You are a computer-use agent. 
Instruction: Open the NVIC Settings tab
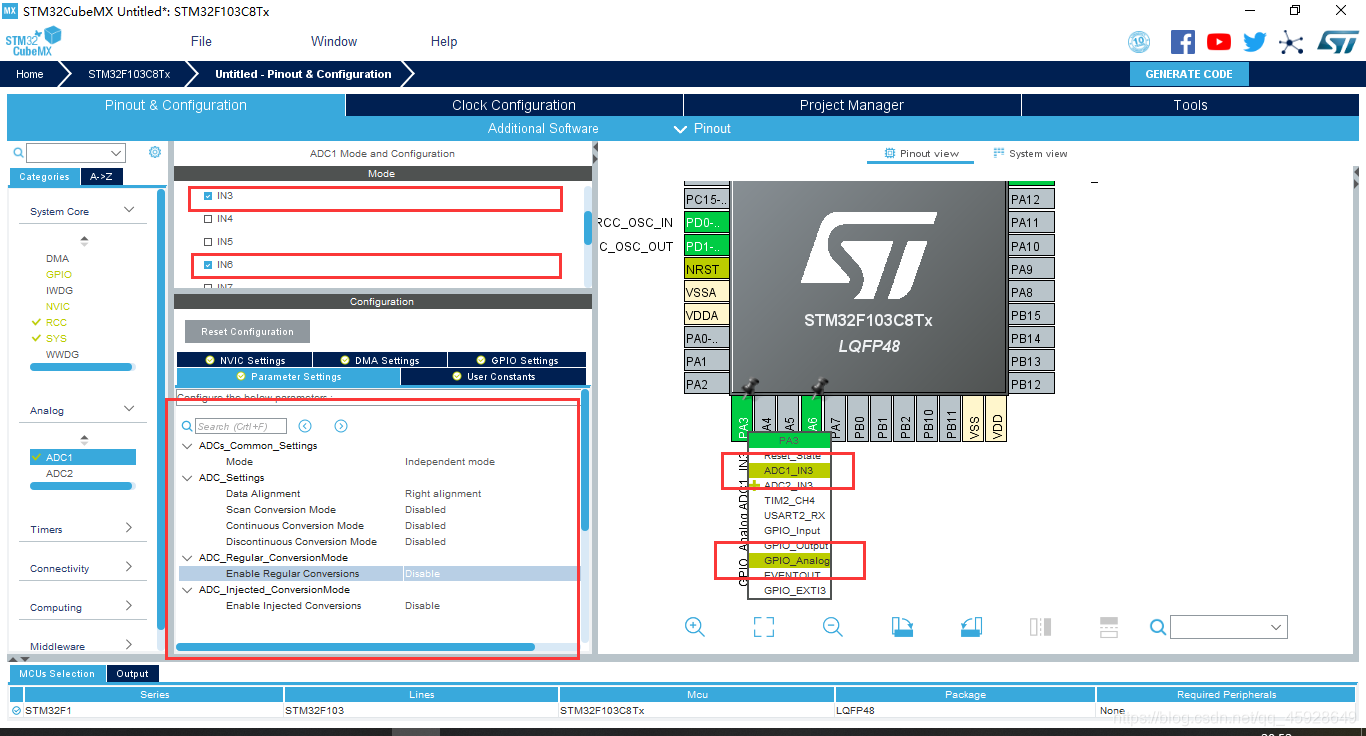245,360
